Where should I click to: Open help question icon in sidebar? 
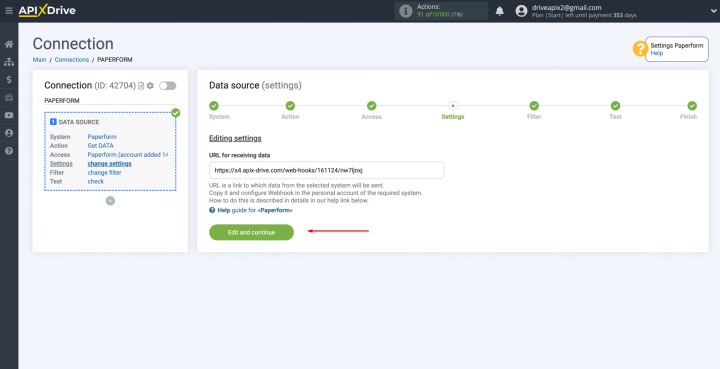click(x=9, y=151)
